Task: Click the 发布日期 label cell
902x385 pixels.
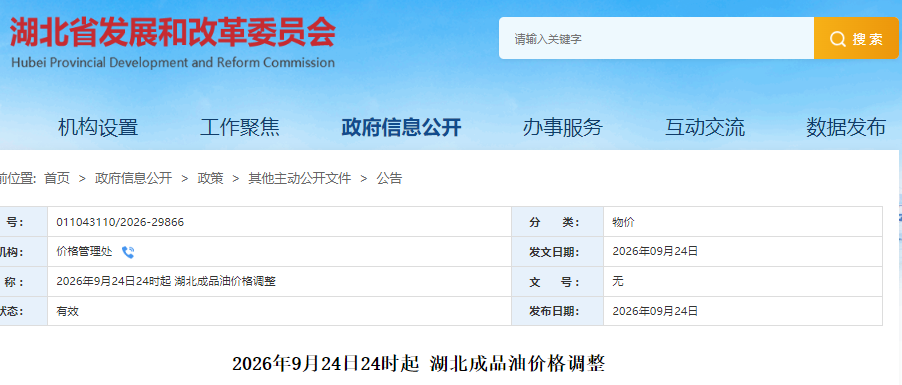Action: point(557,311)
